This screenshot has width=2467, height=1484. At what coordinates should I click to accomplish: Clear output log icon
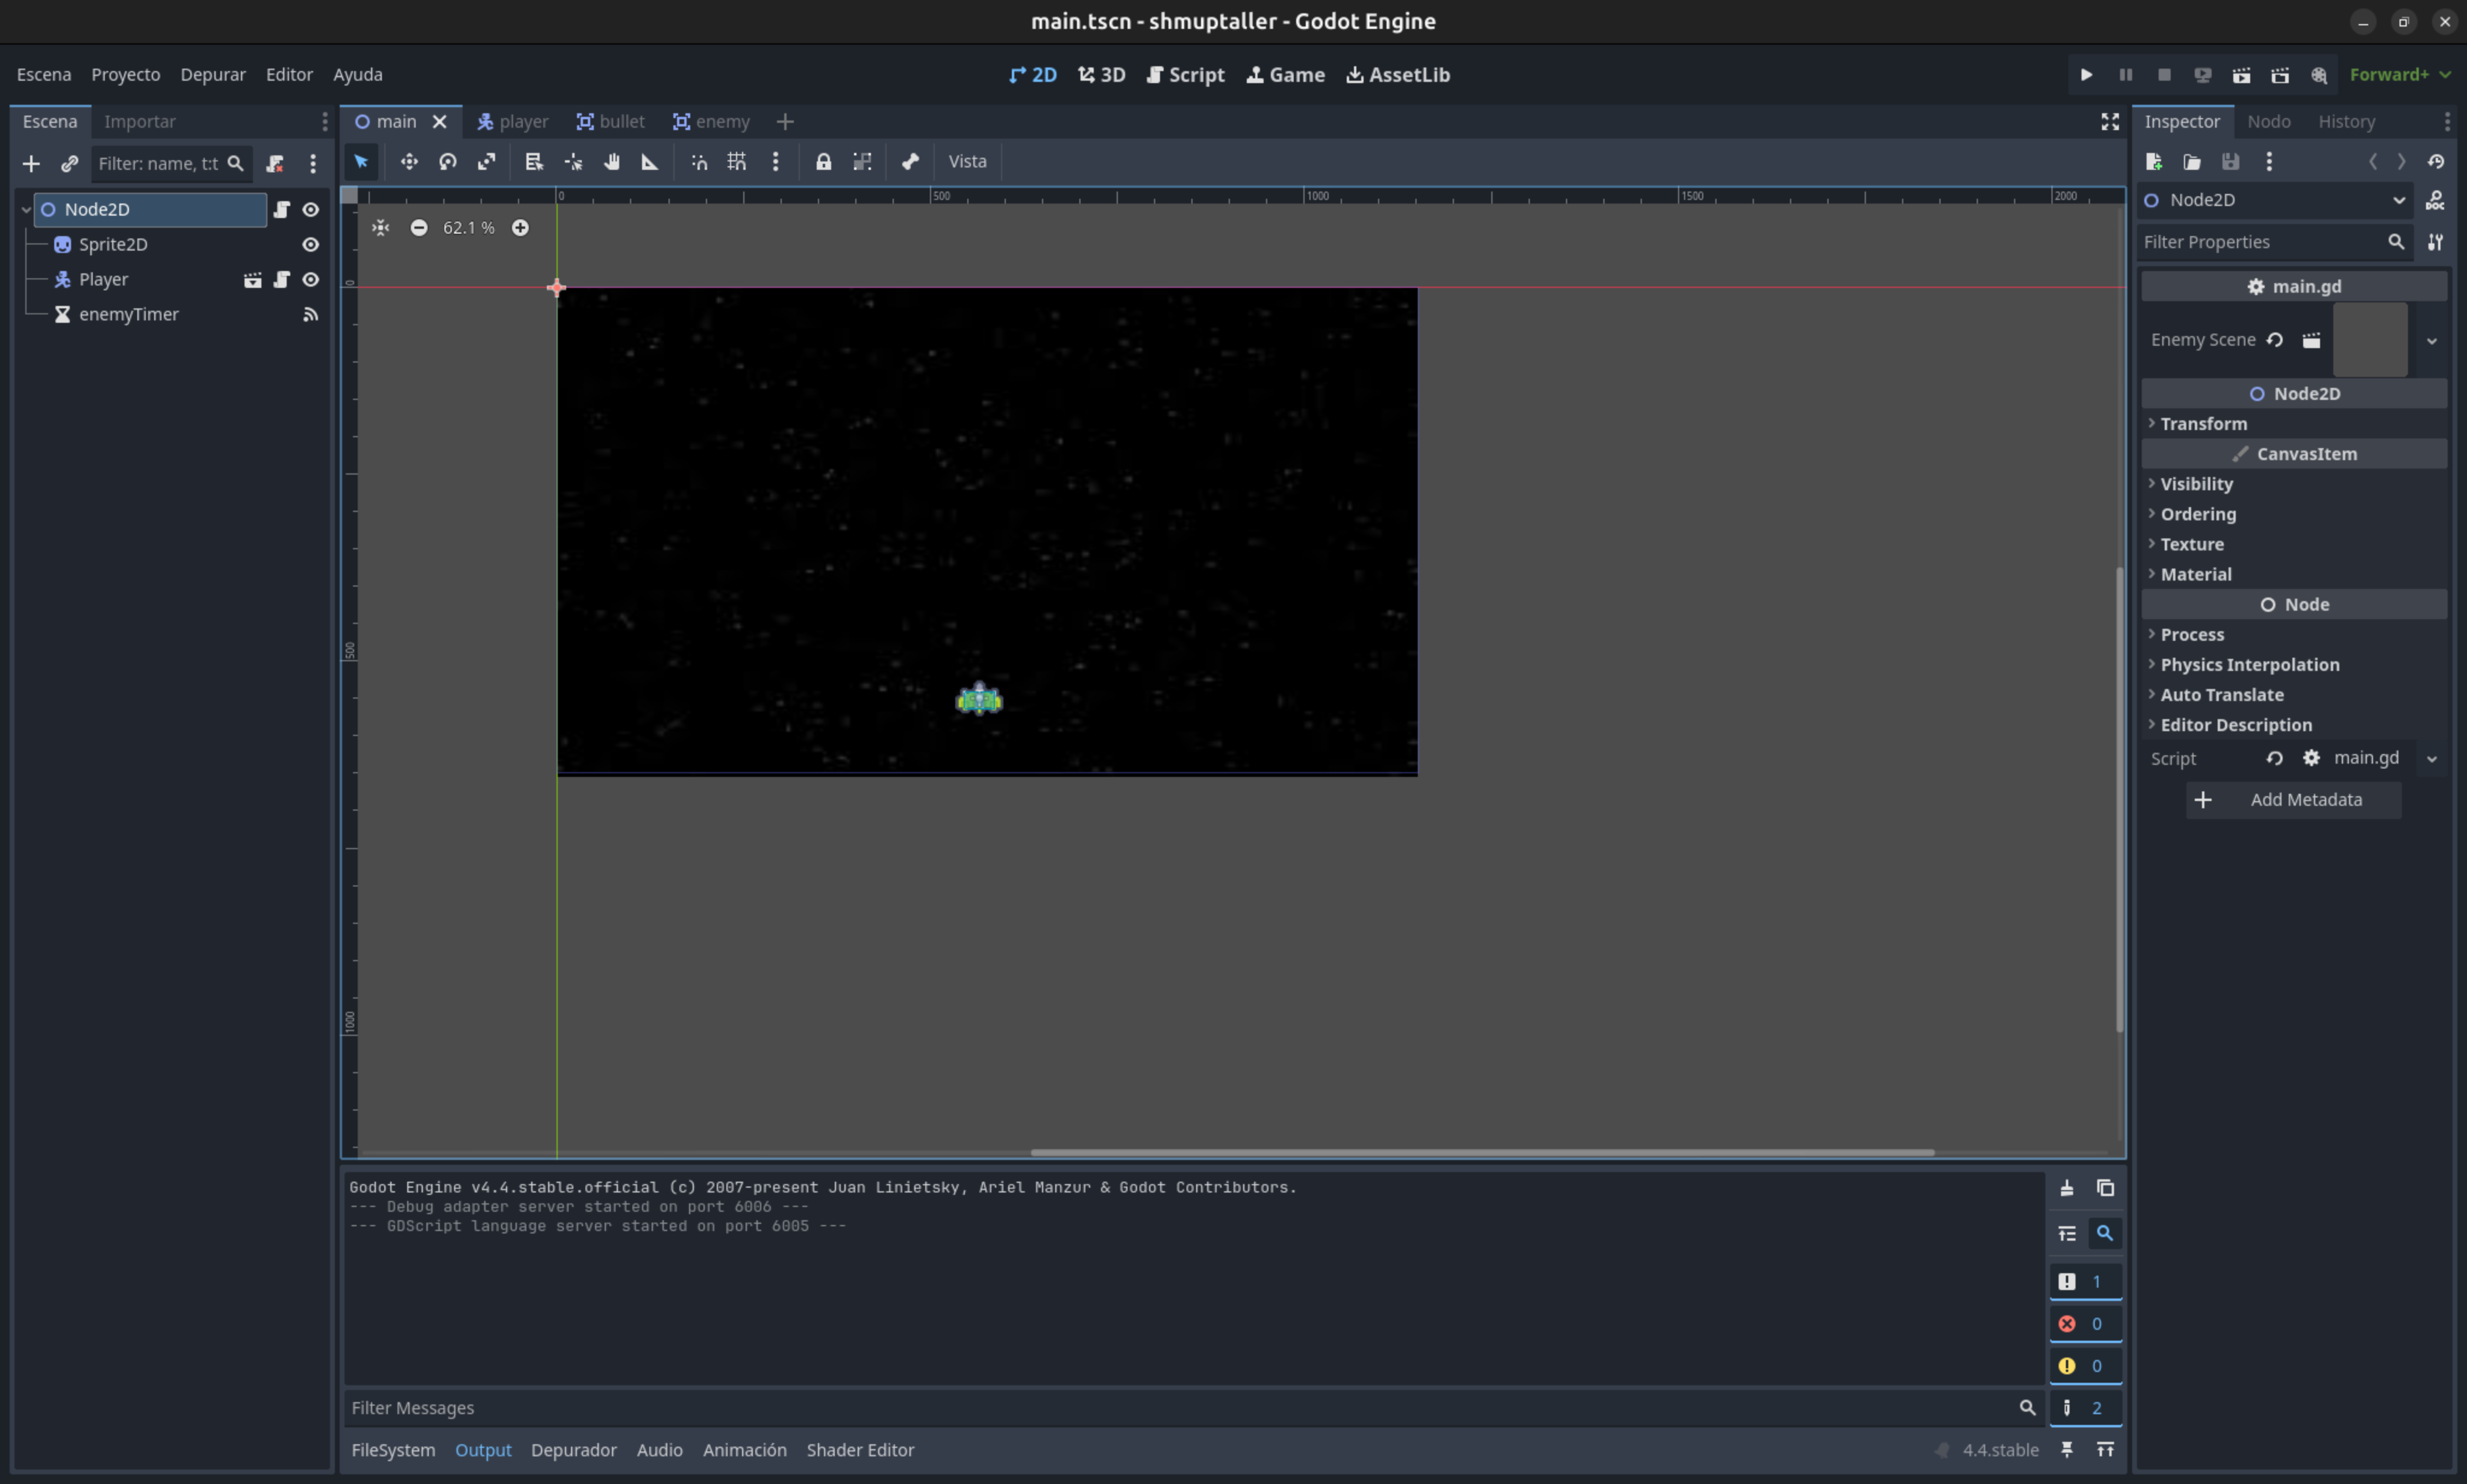[x=2066, y=1188]
